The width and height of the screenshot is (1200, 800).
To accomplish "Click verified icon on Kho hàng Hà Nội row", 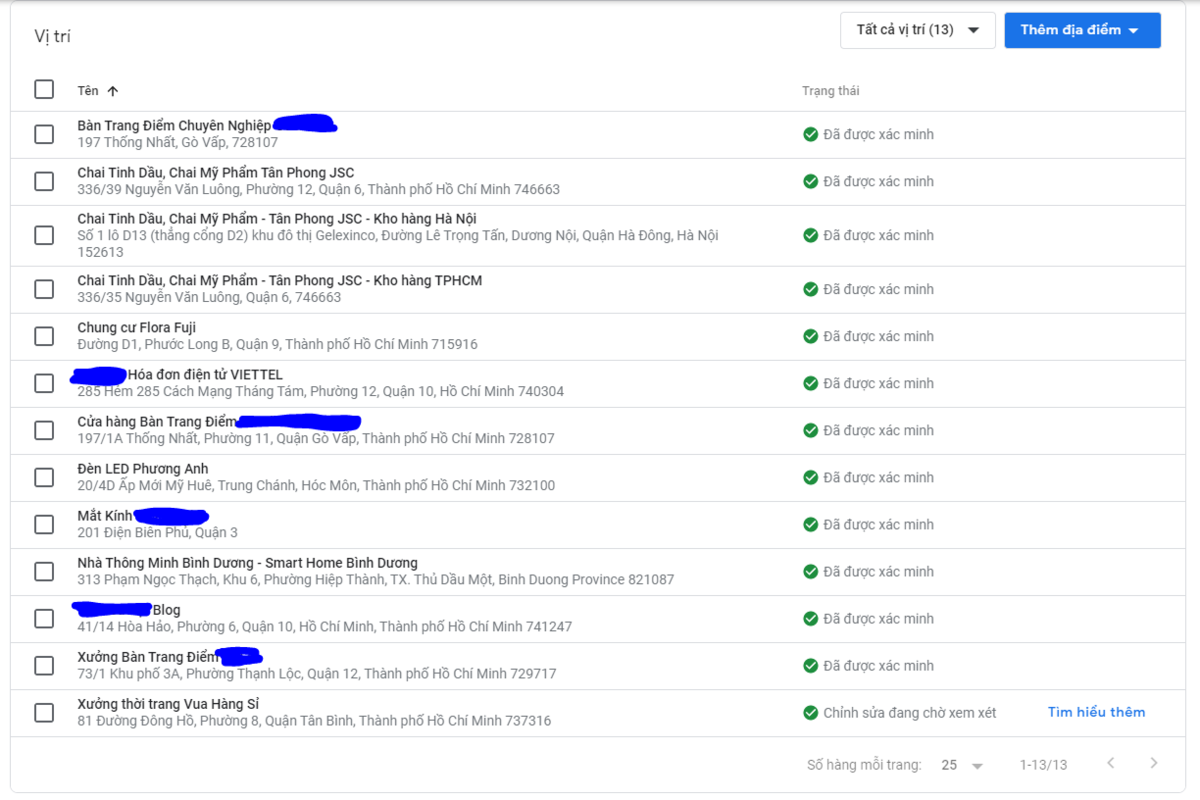I will pos(810,235).
